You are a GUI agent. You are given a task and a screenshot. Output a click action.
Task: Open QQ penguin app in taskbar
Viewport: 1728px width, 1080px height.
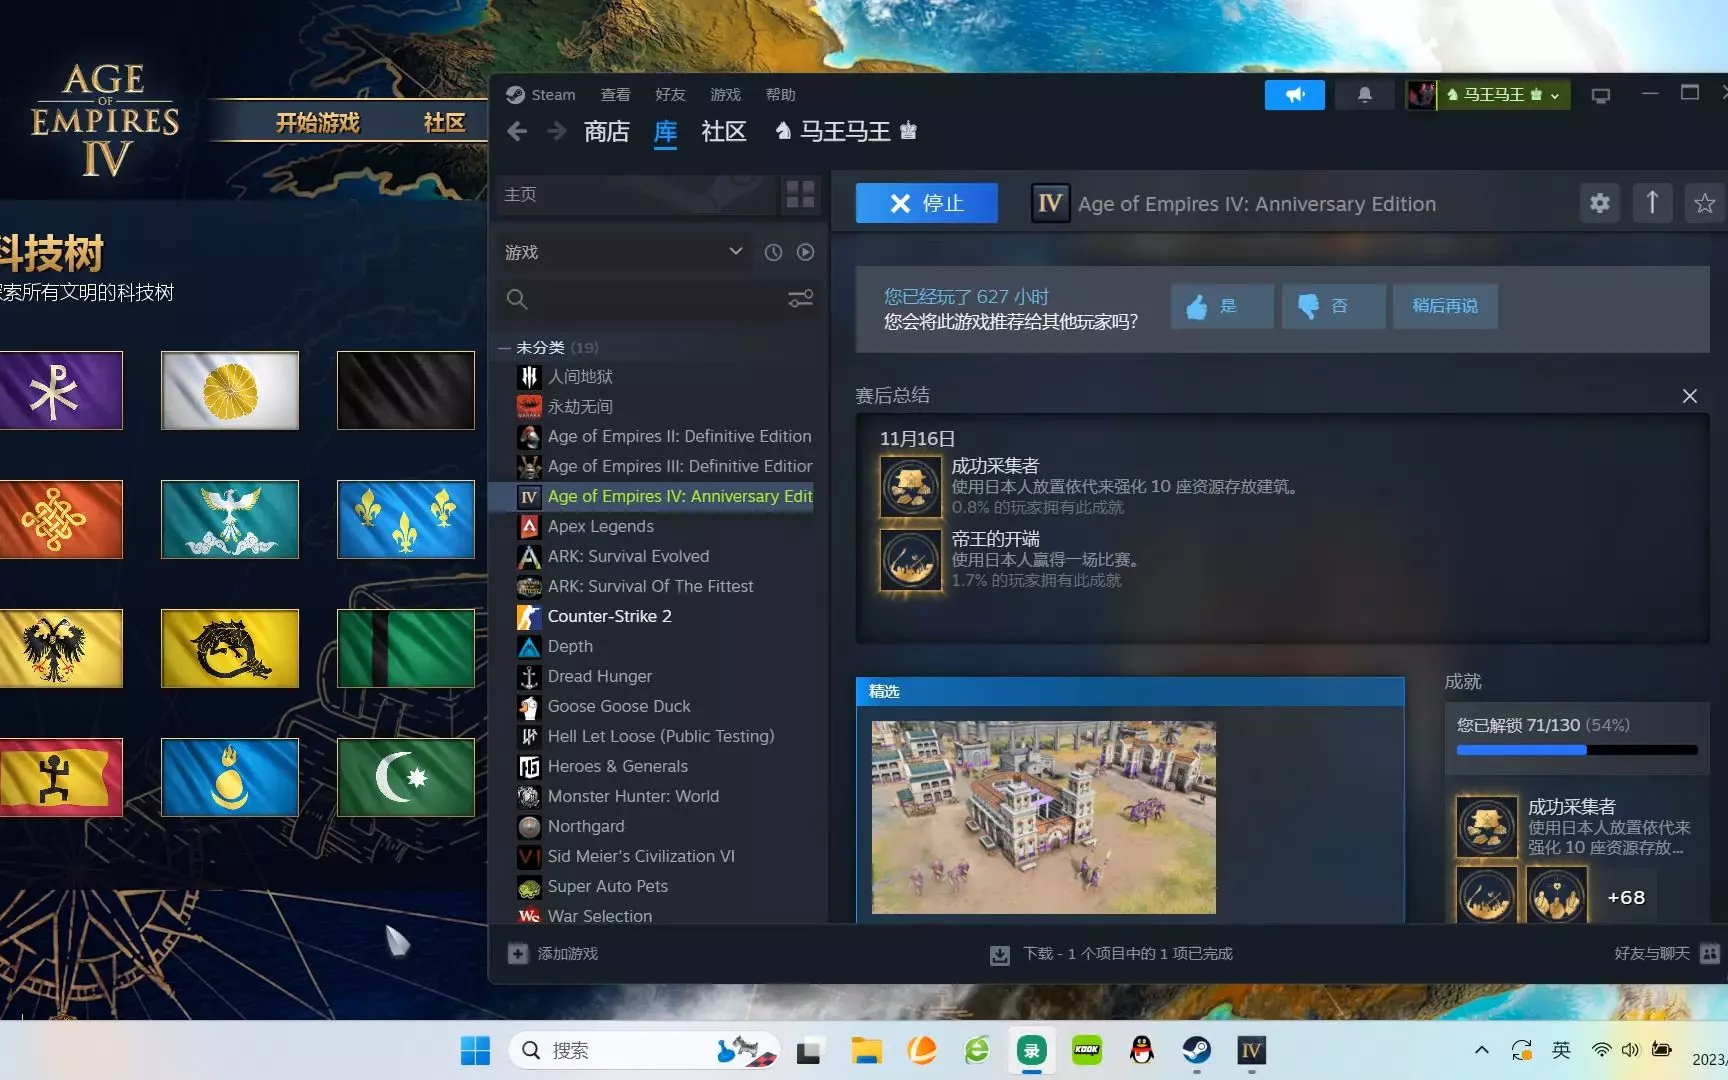(x=1142, y=1050)
